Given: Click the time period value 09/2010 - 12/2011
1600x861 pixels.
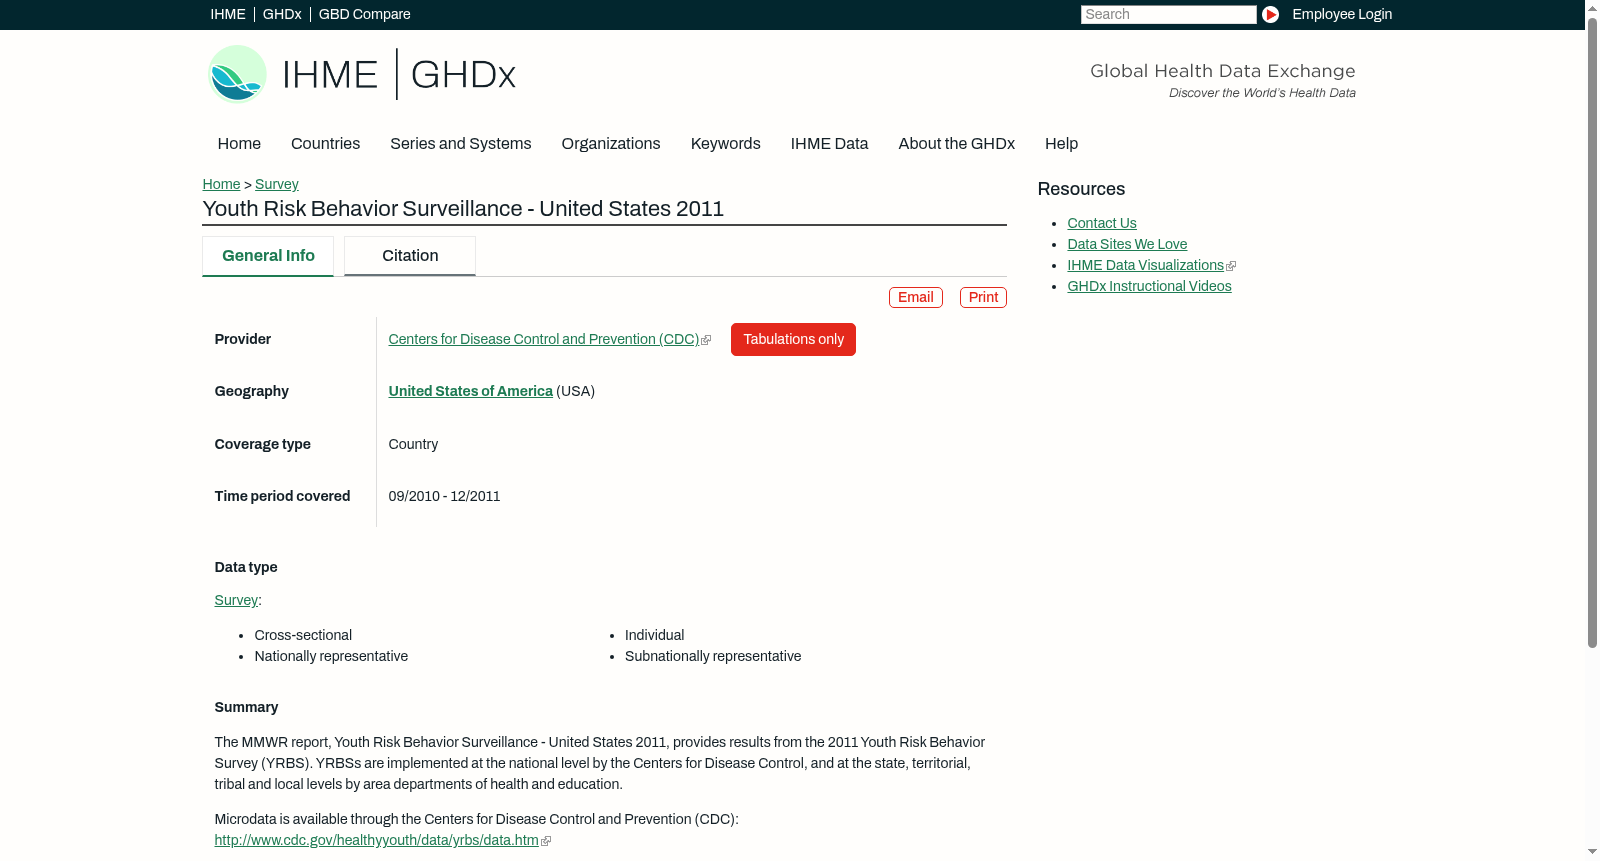Looking at the screenshot, I should click(x=444, y=496).
